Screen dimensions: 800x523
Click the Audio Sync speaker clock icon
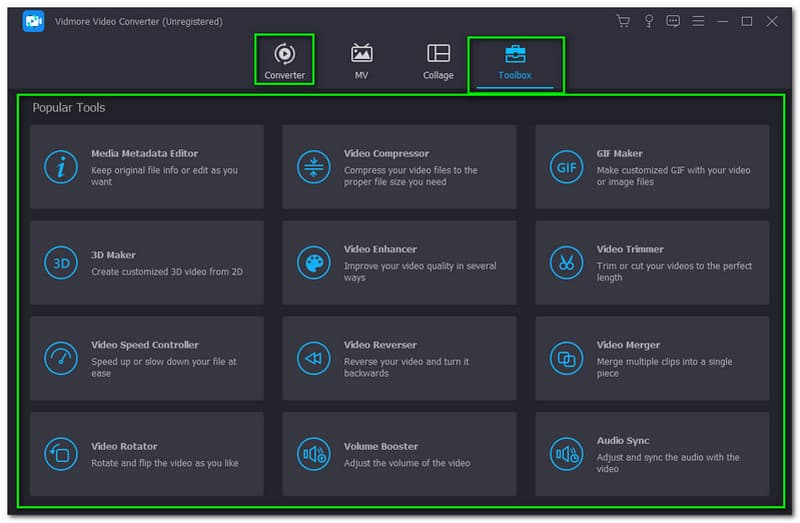click(566, 454)
